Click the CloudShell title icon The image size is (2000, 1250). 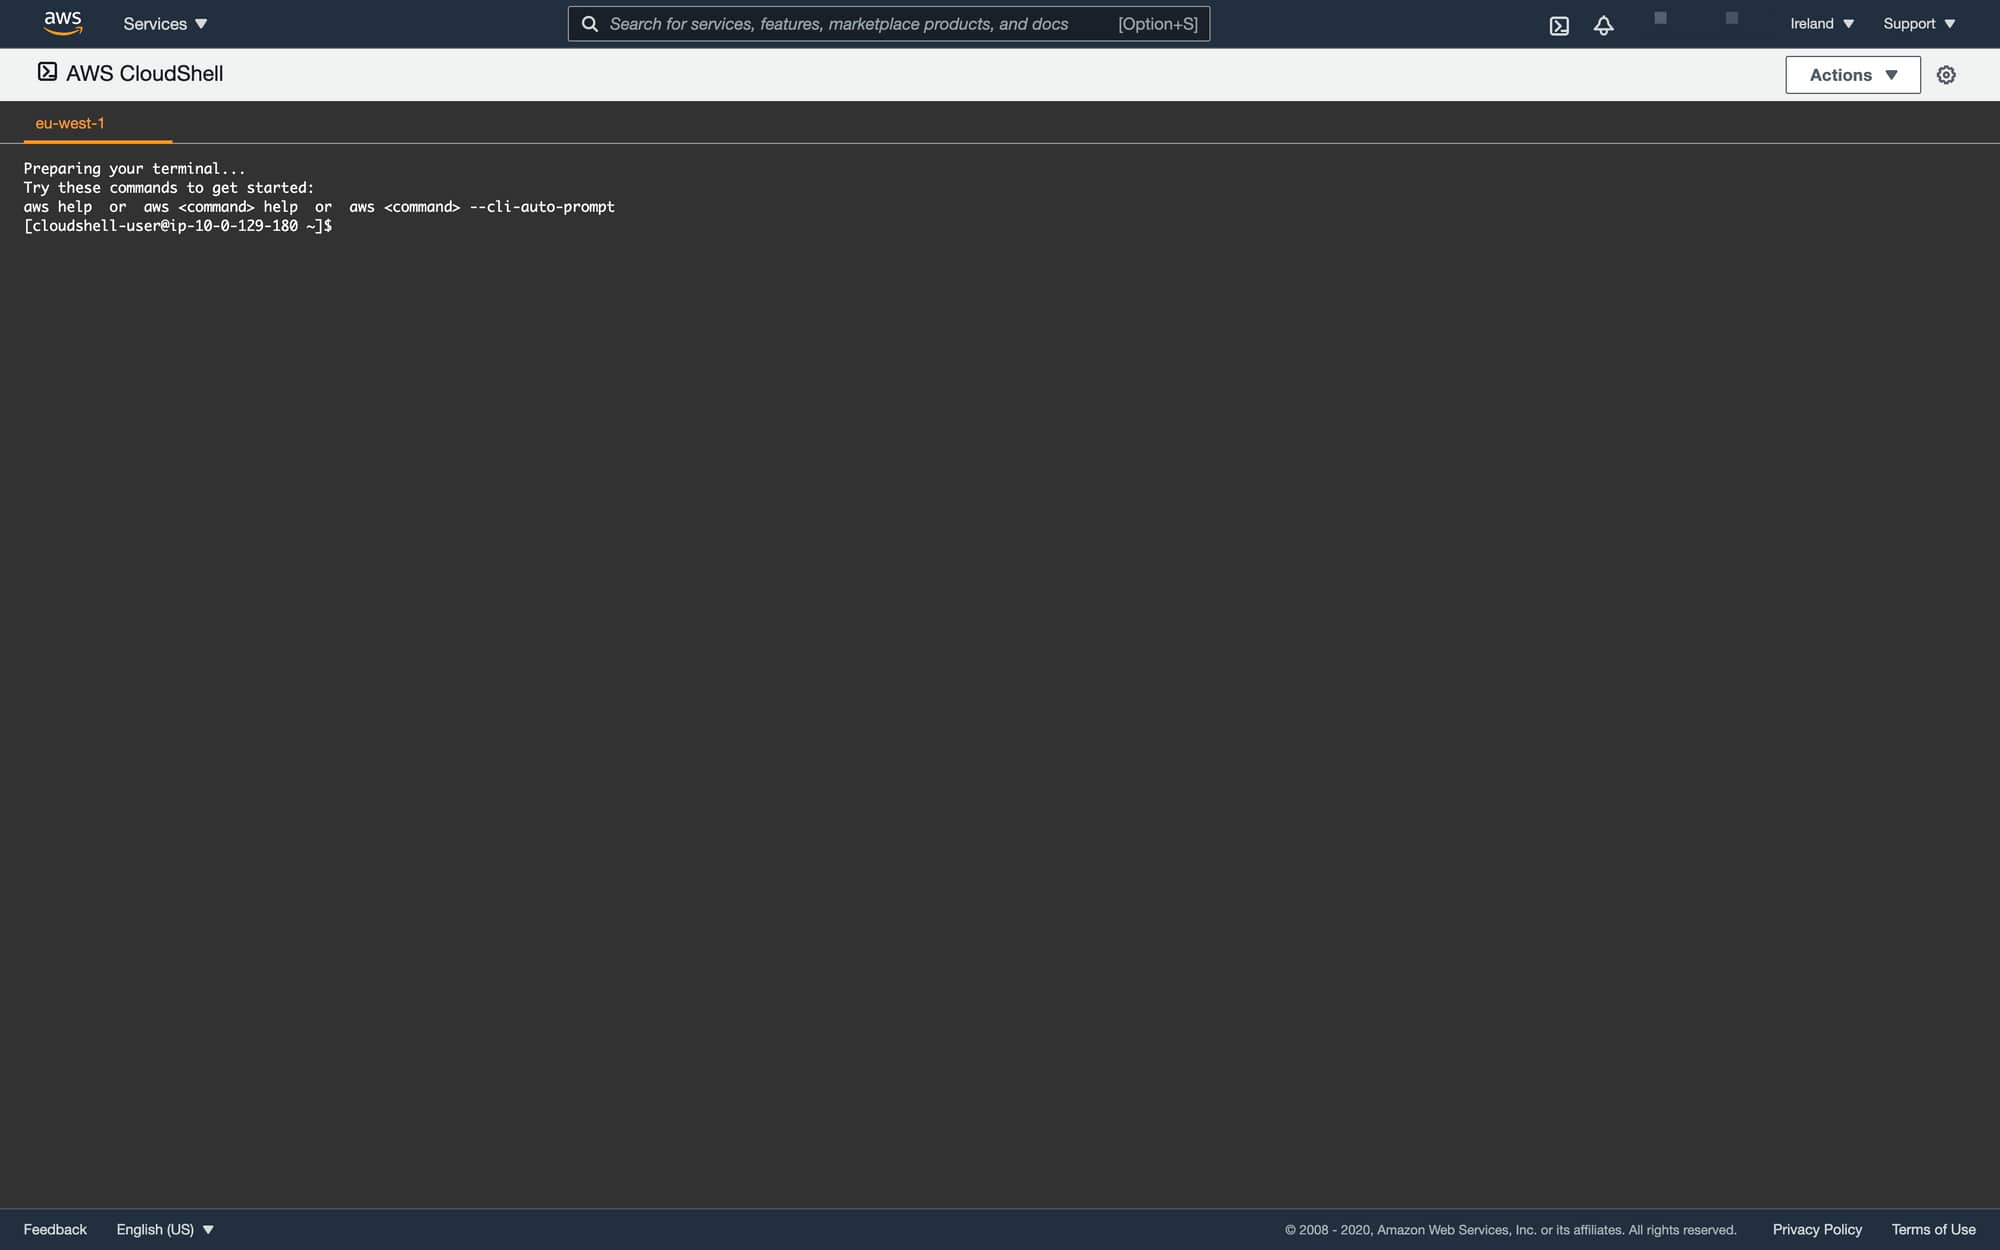(x=47, y=72)
